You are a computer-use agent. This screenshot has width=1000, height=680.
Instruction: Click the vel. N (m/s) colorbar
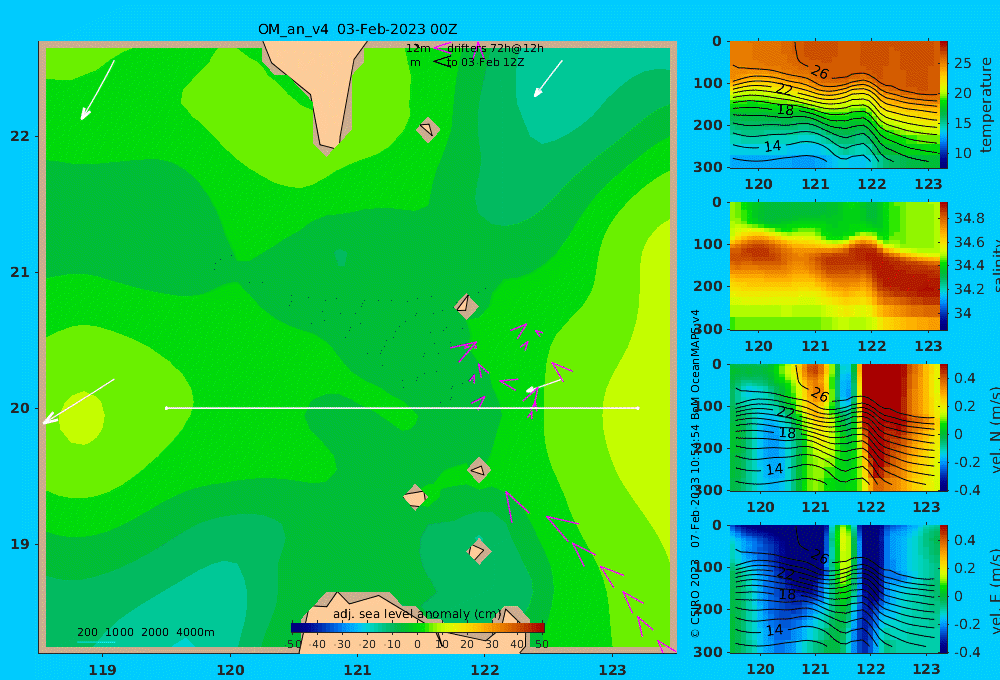click(x=944, y=427)
